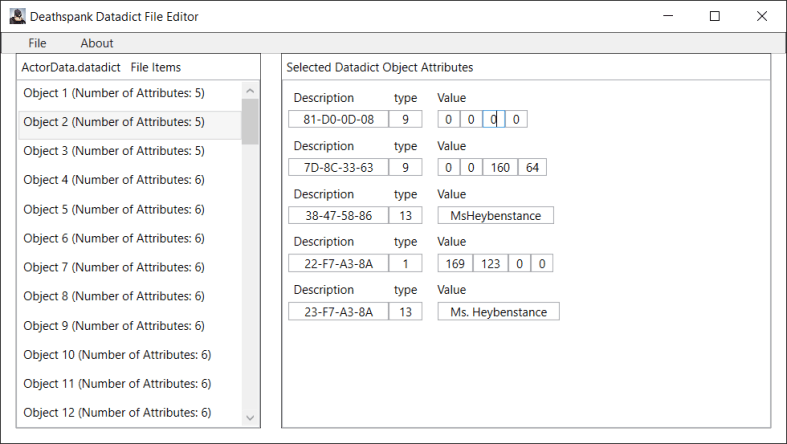Choose Object 6 from the list

coord(114,238)
